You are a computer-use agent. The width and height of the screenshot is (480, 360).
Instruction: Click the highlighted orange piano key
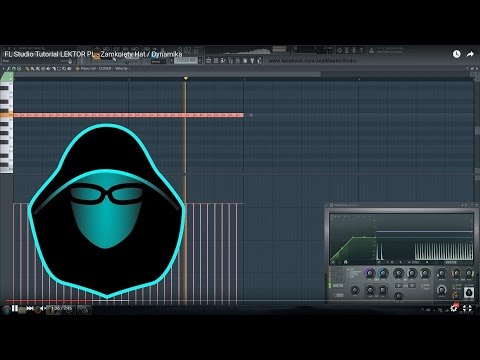click(x=6, y=115)
